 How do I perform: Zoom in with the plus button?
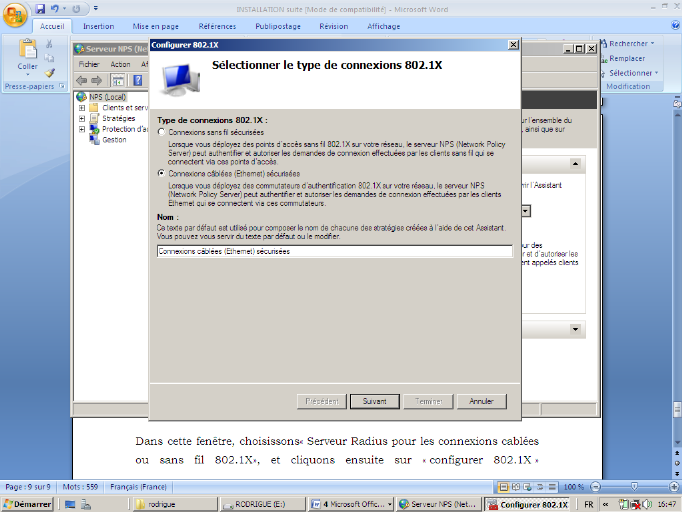click(674, 487)
